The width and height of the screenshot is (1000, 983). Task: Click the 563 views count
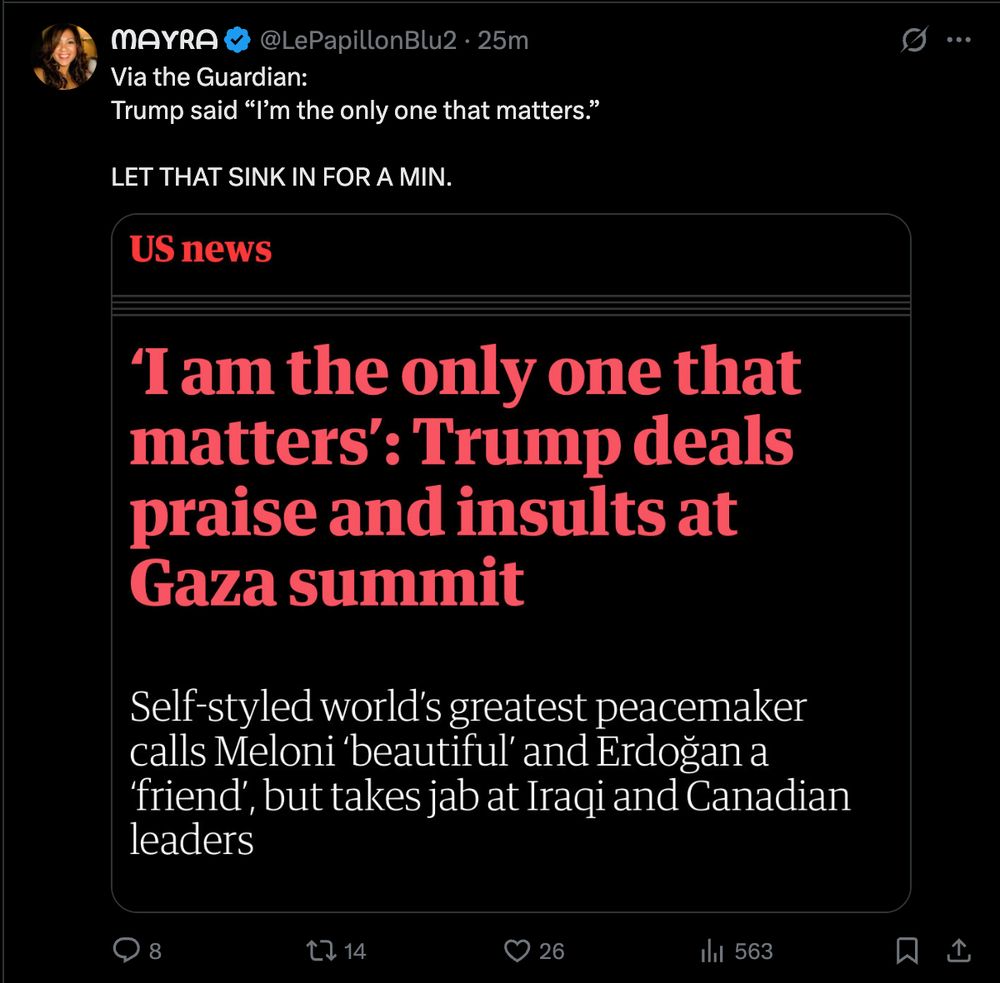(754, 951)
